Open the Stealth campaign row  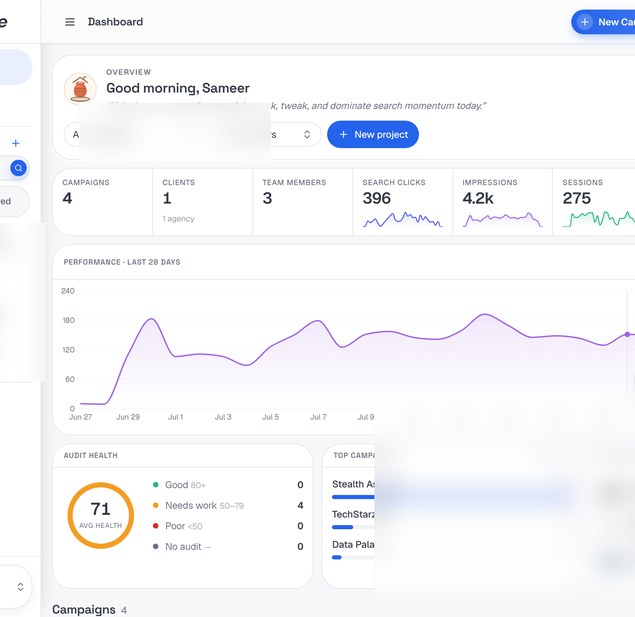tap(353, 489)
